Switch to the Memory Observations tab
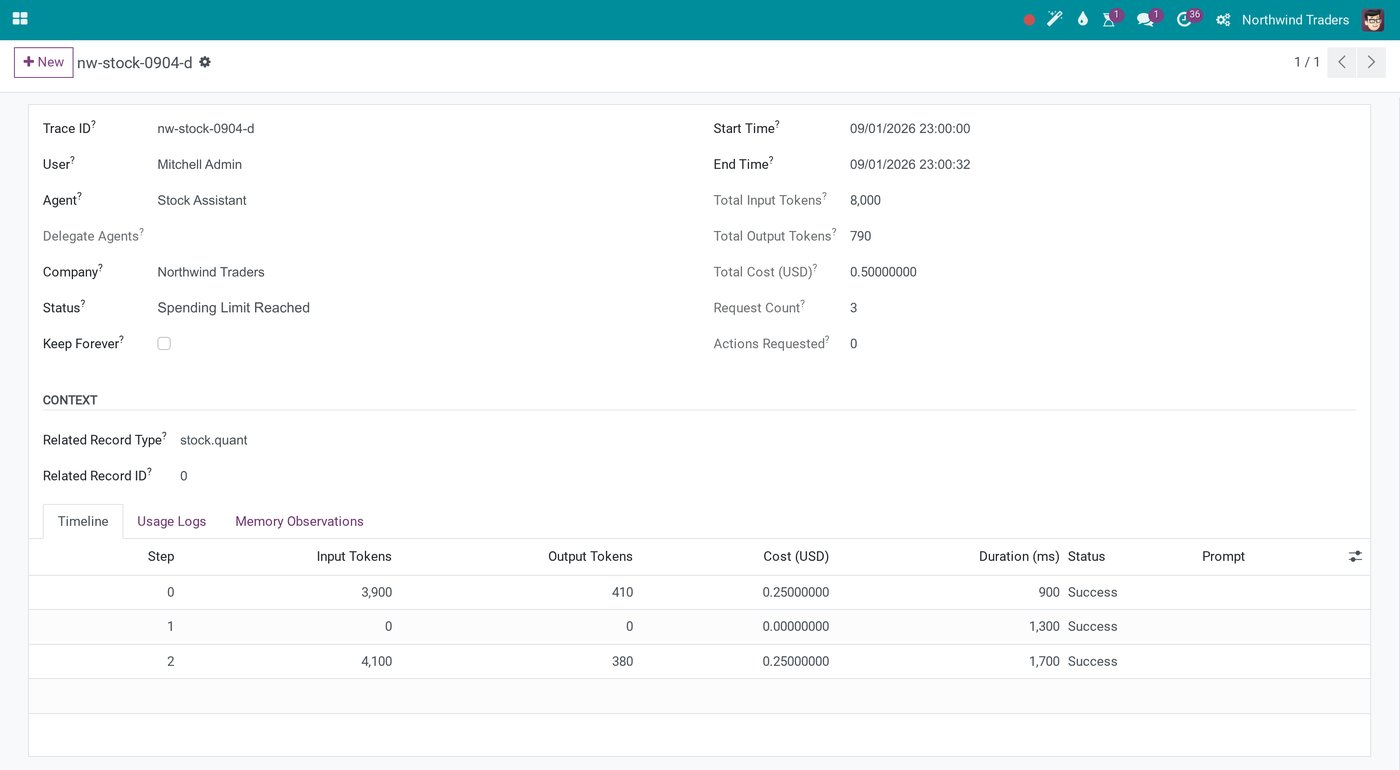This screenshot has height=770, width=1400. tap(299, 521)
